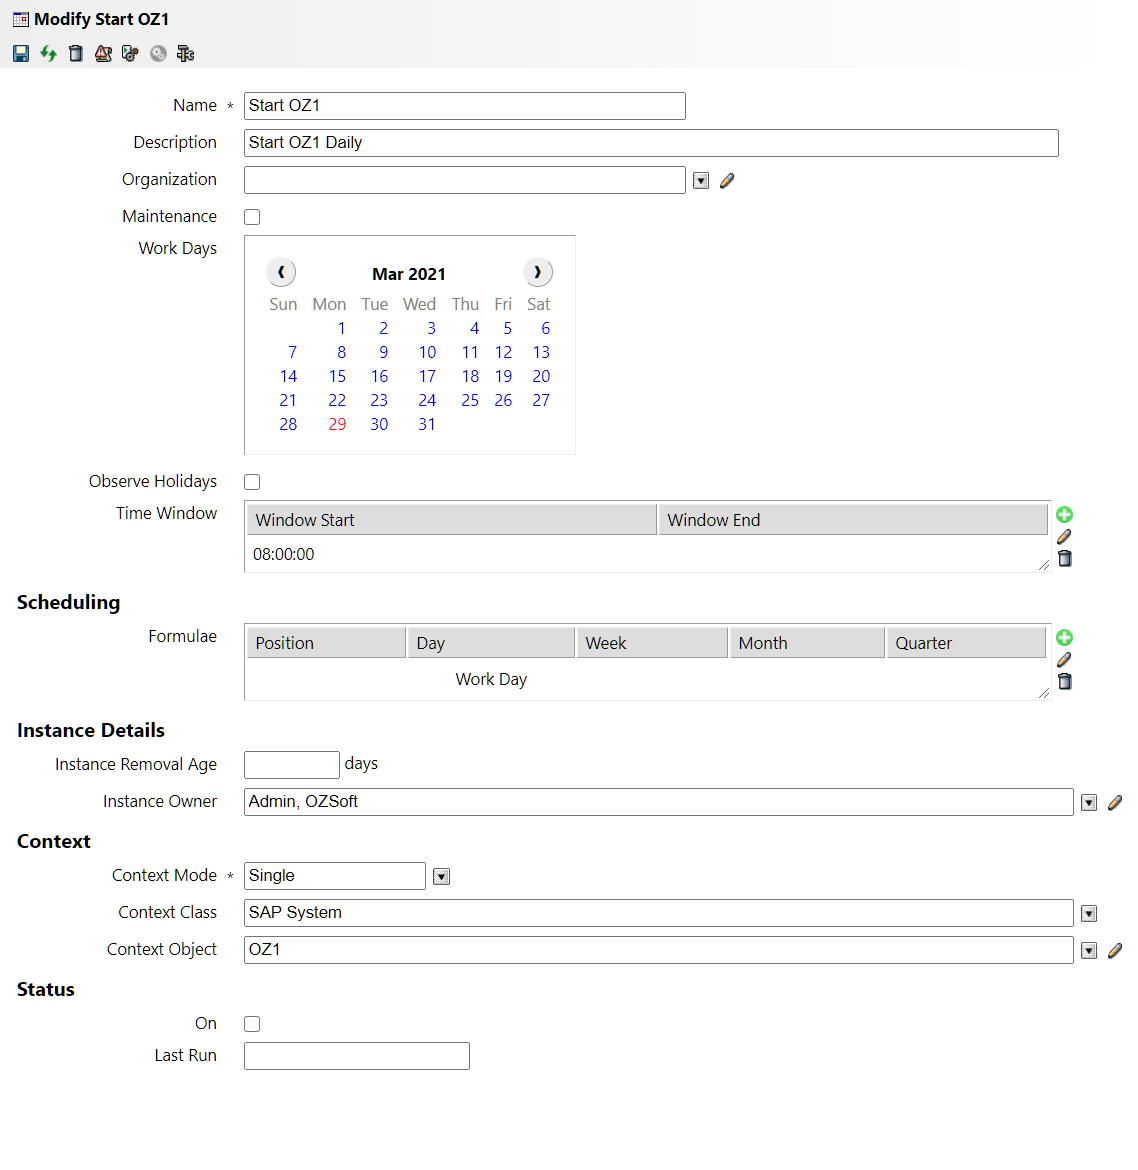Click the Instance Removal Age field
This screenshot has height=1170, width=1138.
292,765
